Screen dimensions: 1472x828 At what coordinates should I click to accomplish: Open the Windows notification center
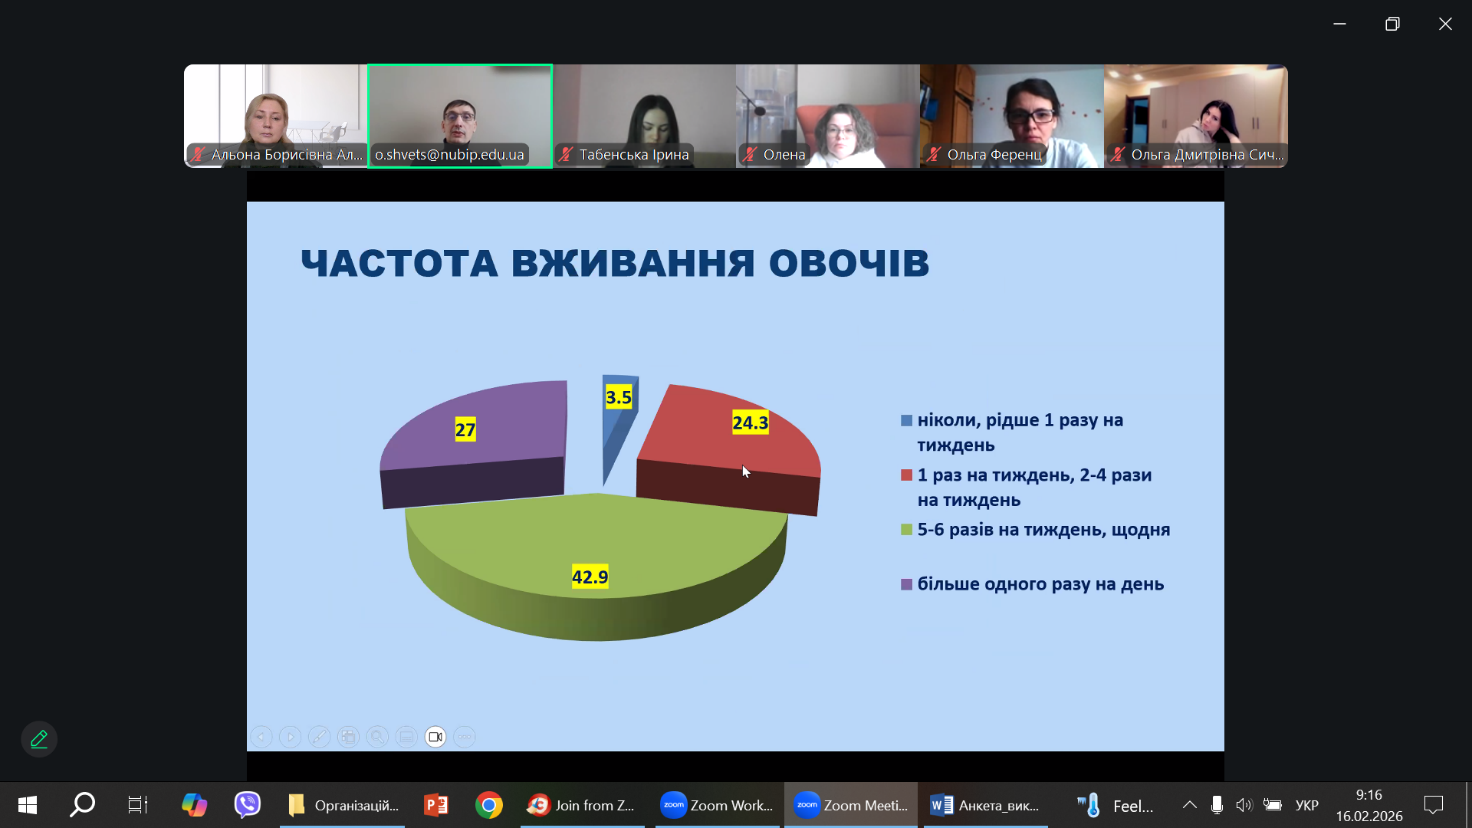1433,805
